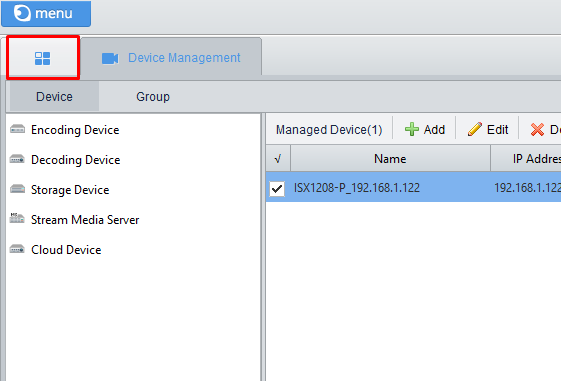Viewport: 561px width, 381px height.
Task: Click the pencil Edit icon
Action: coord(475,129)
